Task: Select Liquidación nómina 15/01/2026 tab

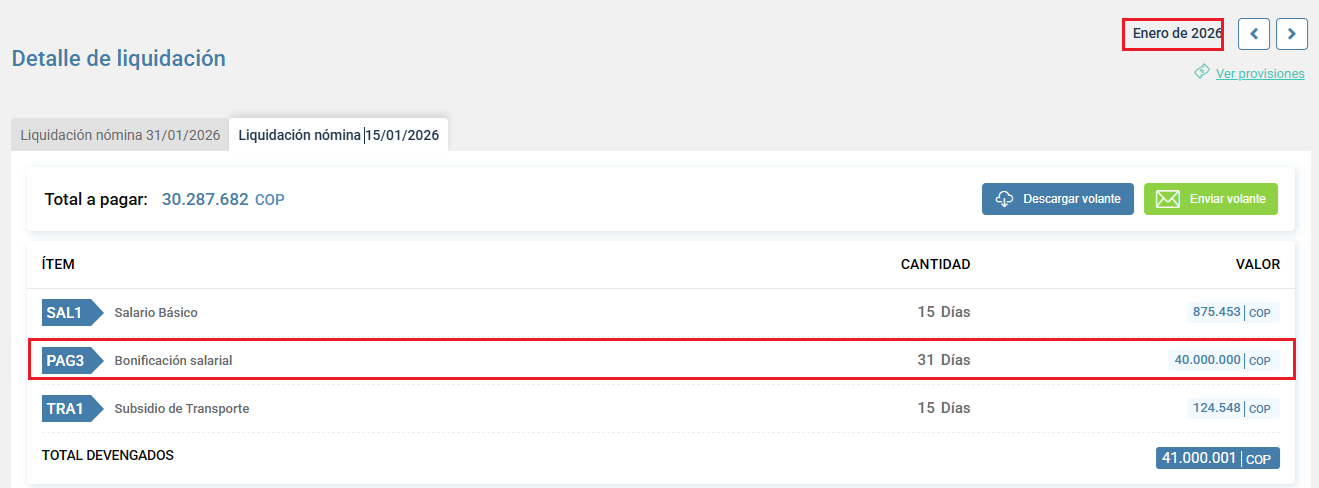Action: pos(339,135)
